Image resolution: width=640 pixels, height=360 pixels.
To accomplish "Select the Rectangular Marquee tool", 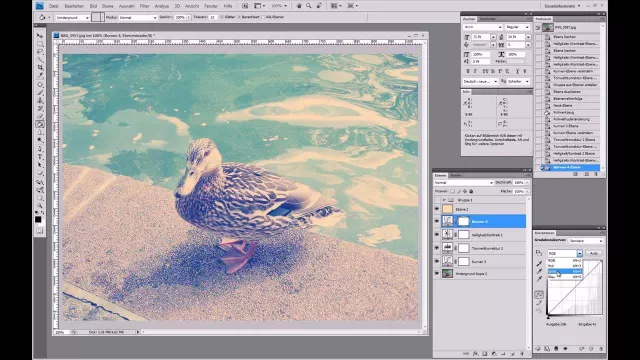I will tap(40, 44).
